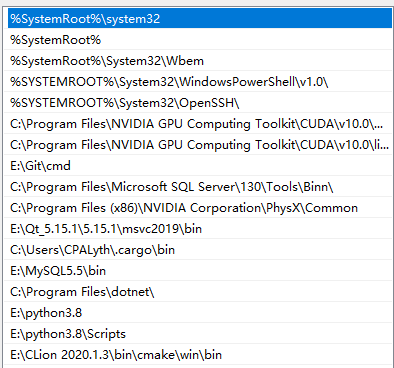Choose the NVIDIA Corporation PhysX Common path
The image size is (394, 368).
click(x=199, y=208)
